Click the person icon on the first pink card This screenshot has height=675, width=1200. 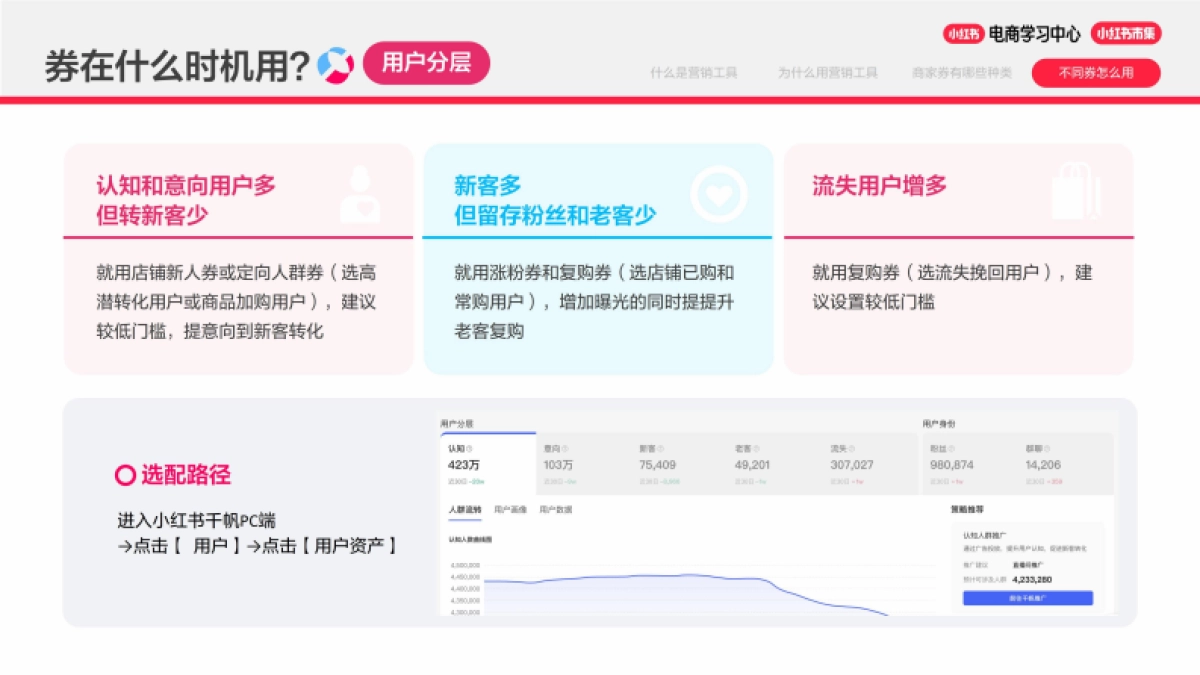[360, 195]
